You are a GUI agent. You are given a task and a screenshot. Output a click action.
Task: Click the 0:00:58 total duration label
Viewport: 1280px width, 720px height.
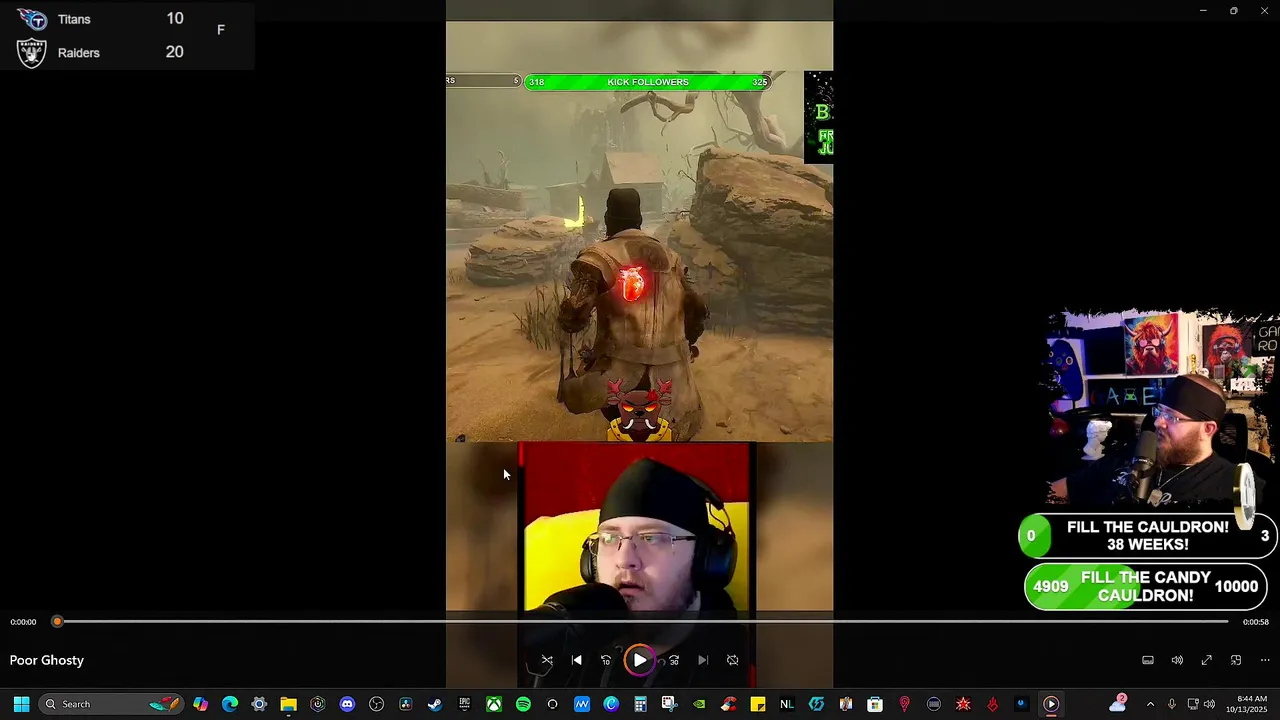click(1256, 622)
